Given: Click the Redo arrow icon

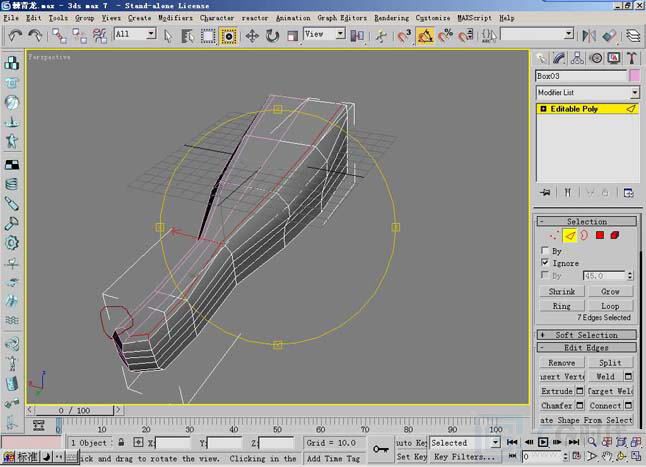Looking at the screenshot, I should point(35,36).
